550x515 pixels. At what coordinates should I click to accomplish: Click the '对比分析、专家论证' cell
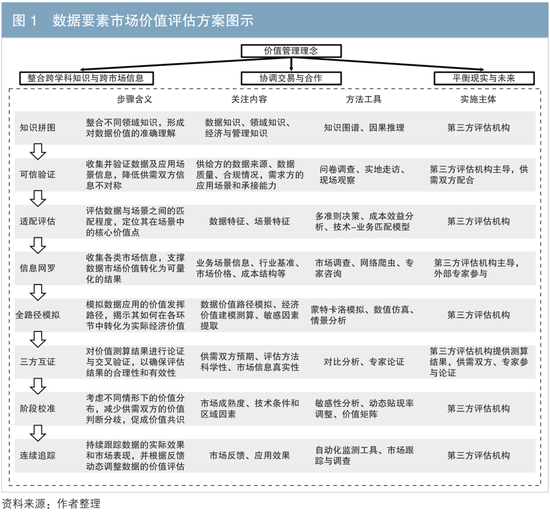click(364, 362)
